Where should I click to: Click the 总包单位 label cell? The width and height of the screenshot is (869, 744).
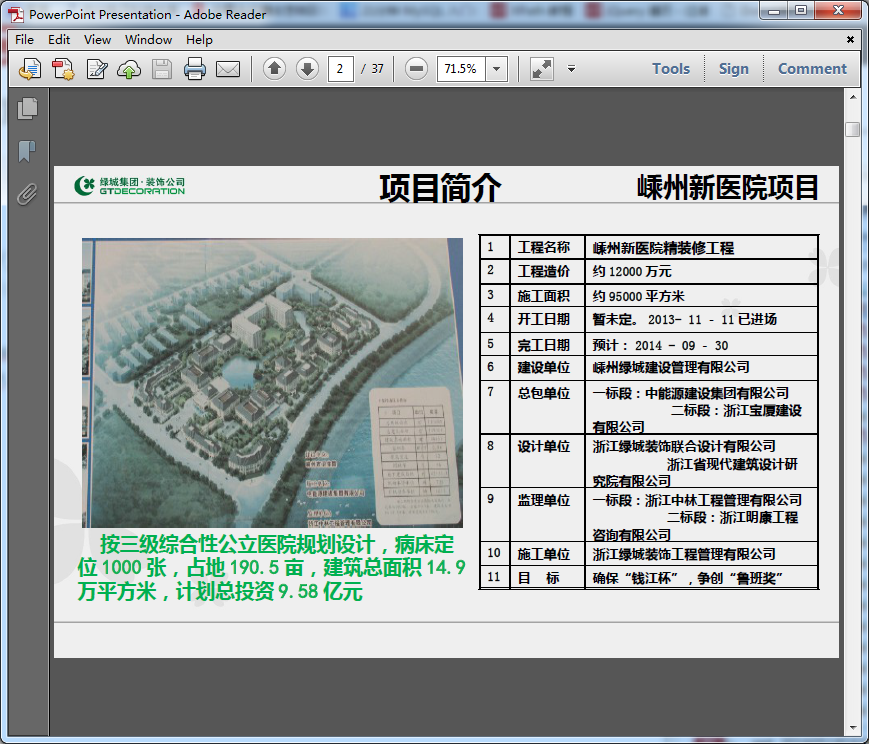click(x=548, y=407)
